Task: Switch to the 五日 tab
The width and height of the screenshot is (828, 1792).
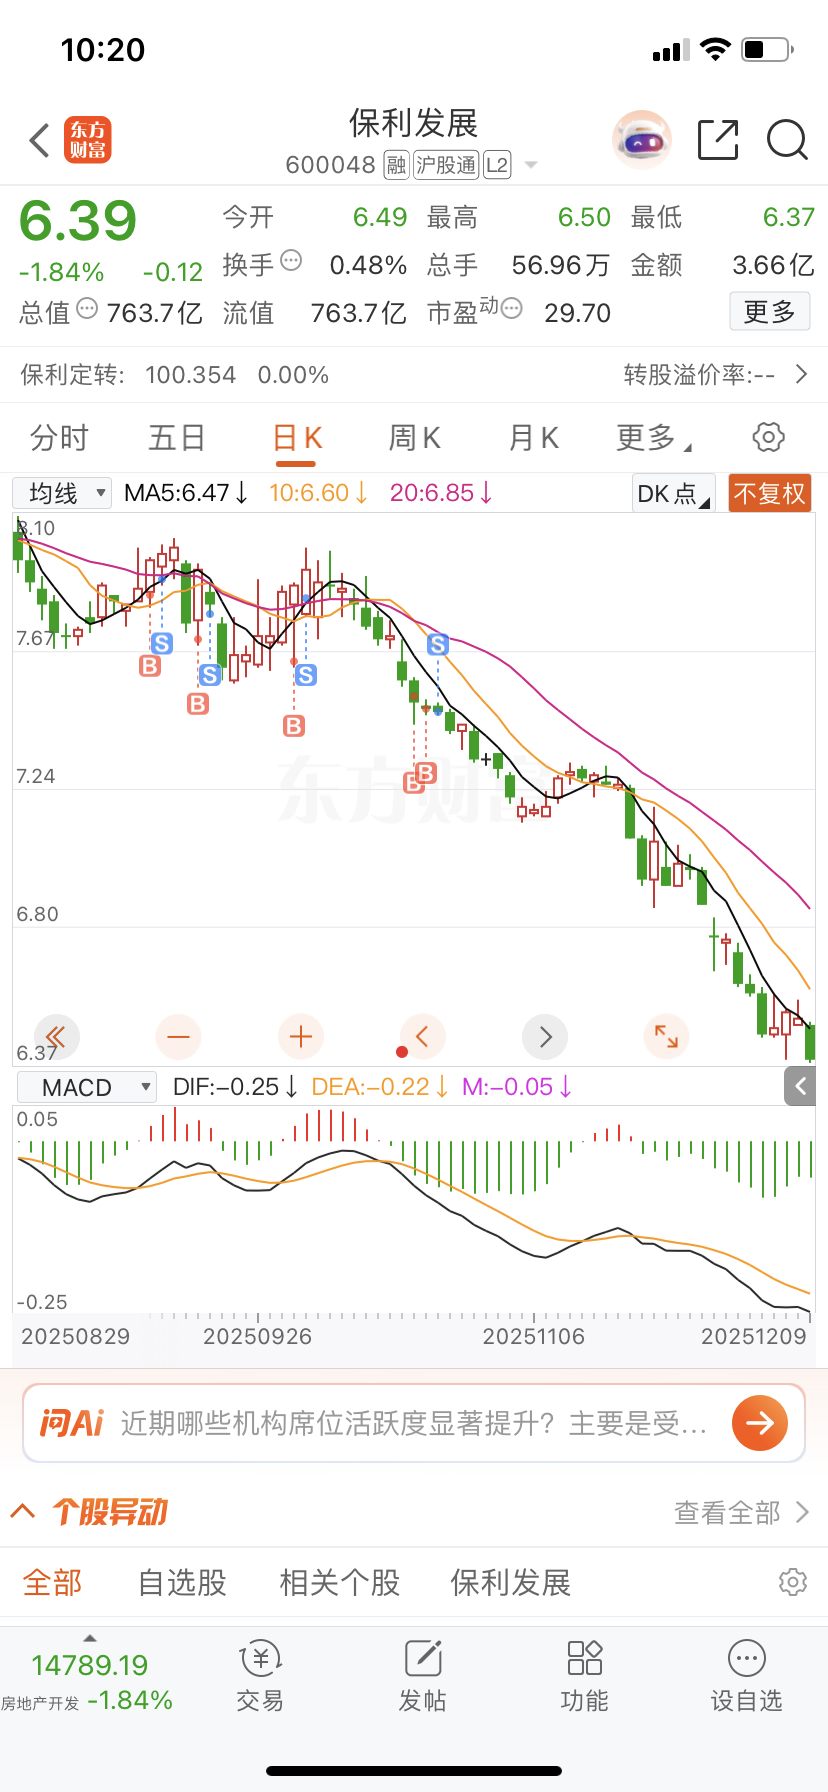Action: [177, 438]
